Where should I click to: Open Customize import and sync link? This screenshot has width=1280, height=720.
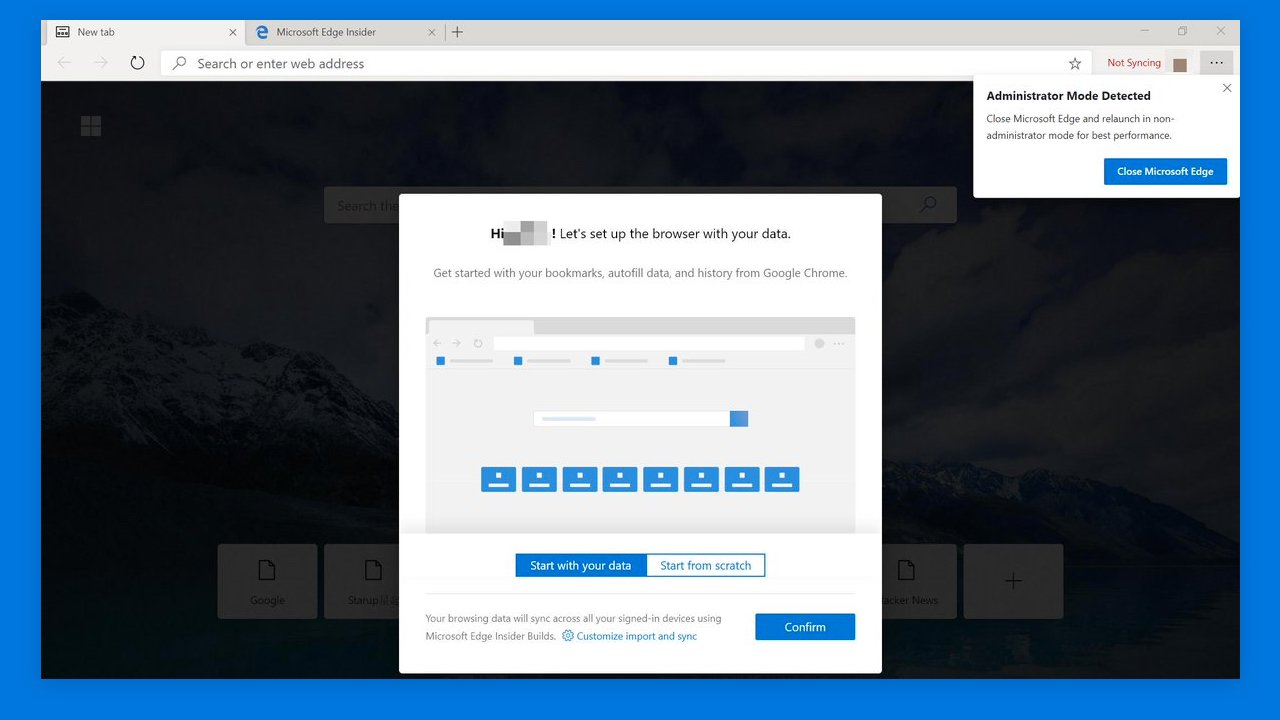[637, 636]
